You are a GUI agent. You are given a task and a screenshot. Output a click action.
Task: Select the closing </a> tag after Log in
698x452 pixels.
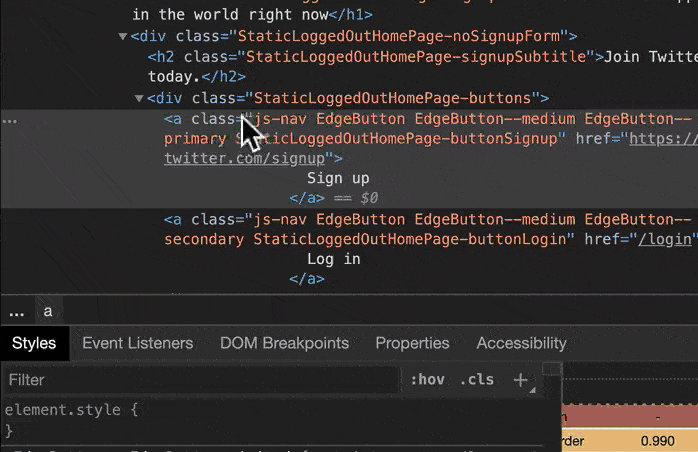[x=307, y=279]
